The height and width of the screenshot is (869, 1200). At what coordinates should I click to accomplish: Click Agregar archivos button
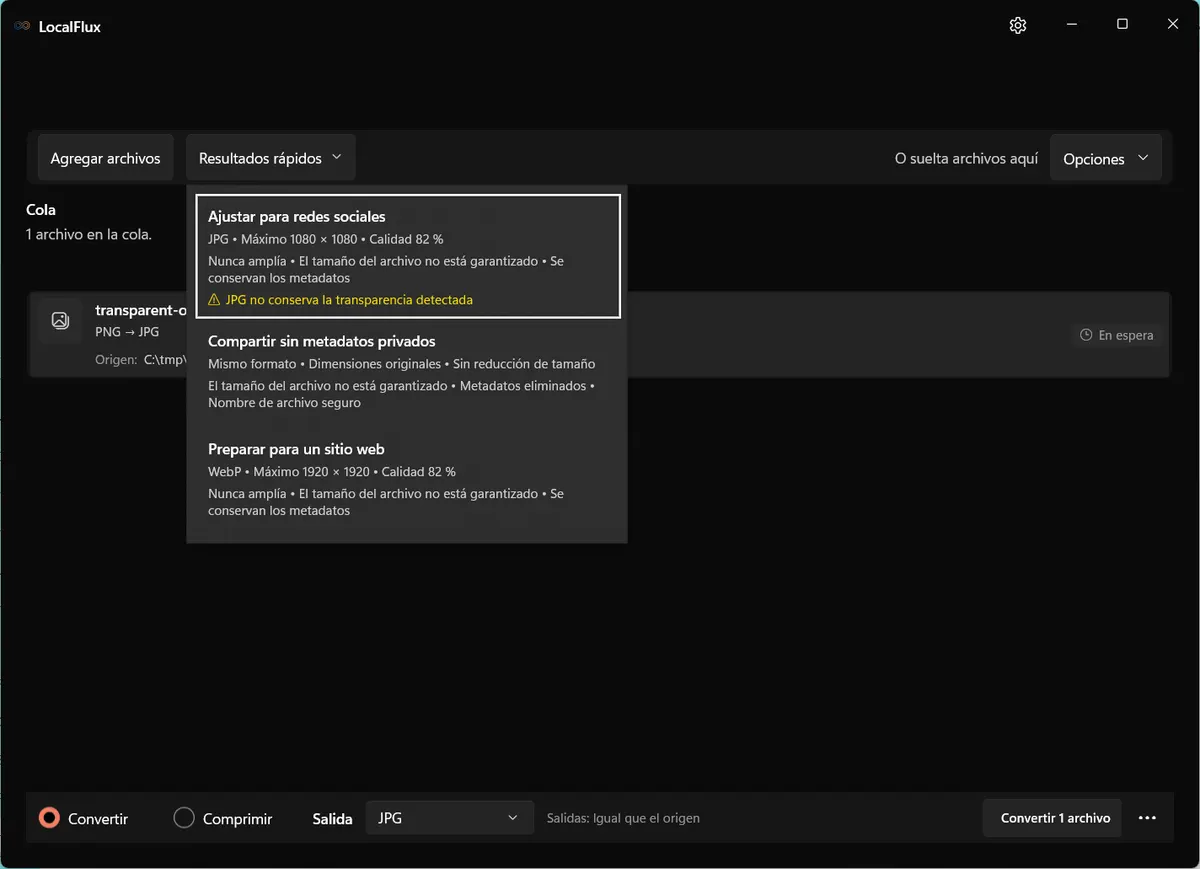point(105,158)
